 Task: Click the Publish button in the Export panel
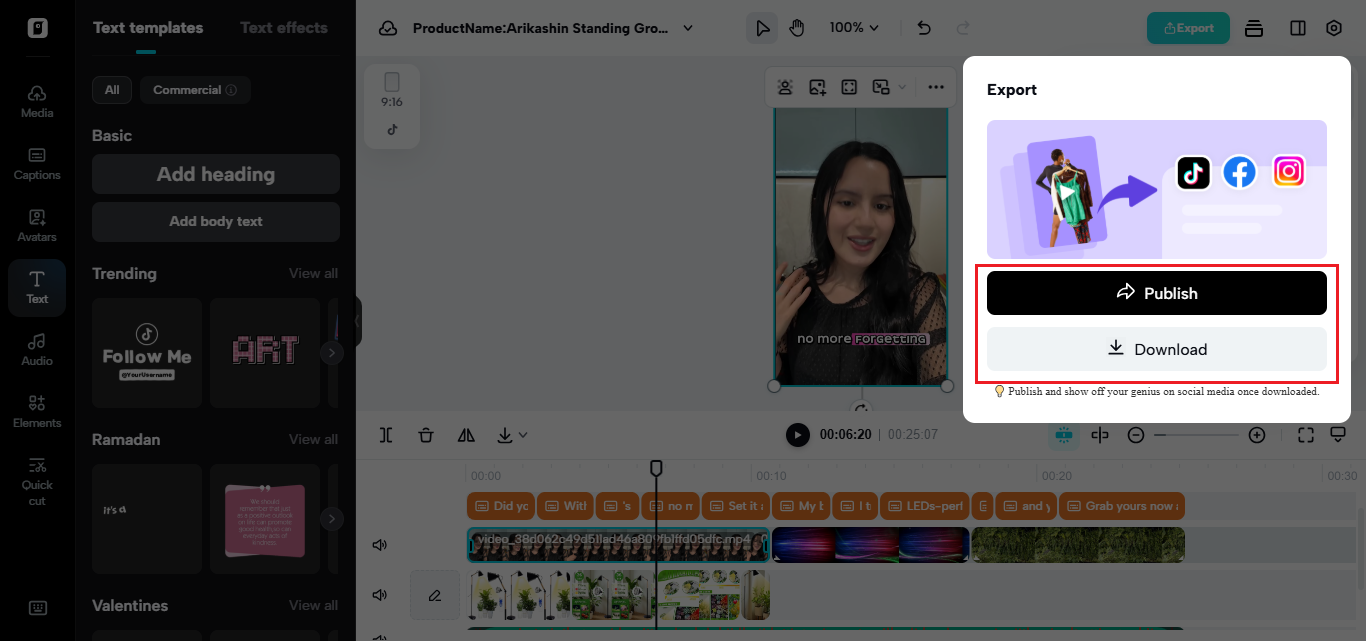(x=1157, y=292)
